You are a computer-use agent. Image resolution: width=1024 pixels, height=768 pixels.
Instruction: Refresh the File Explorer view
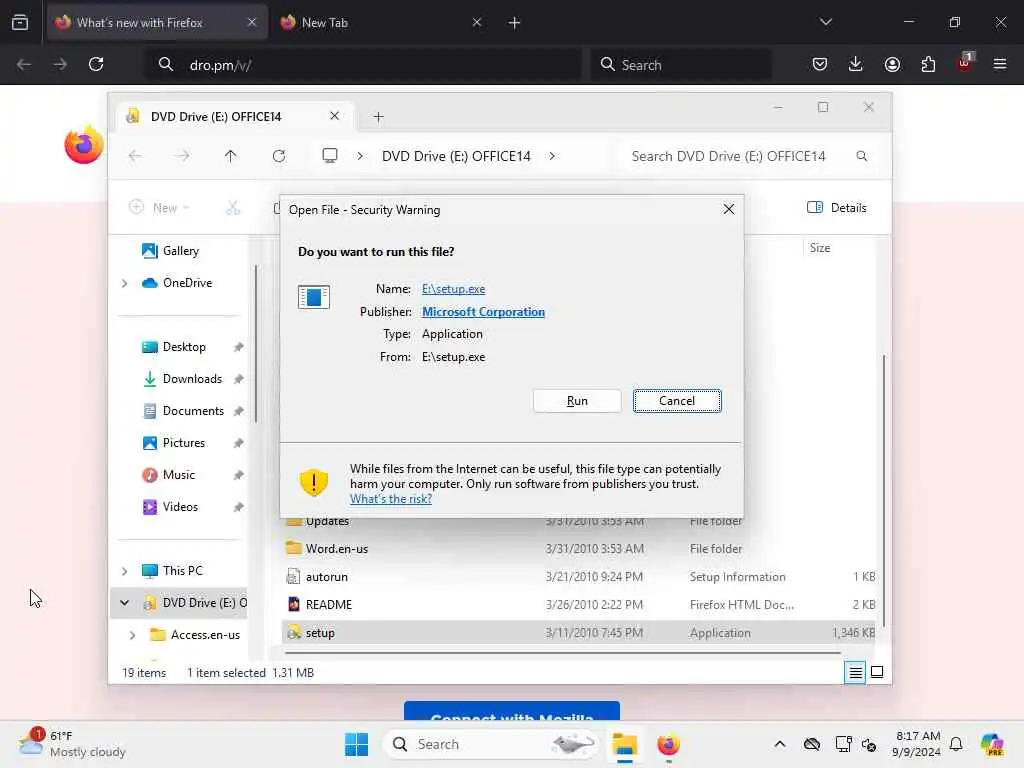pyautogui.click(x=279, y=156)
